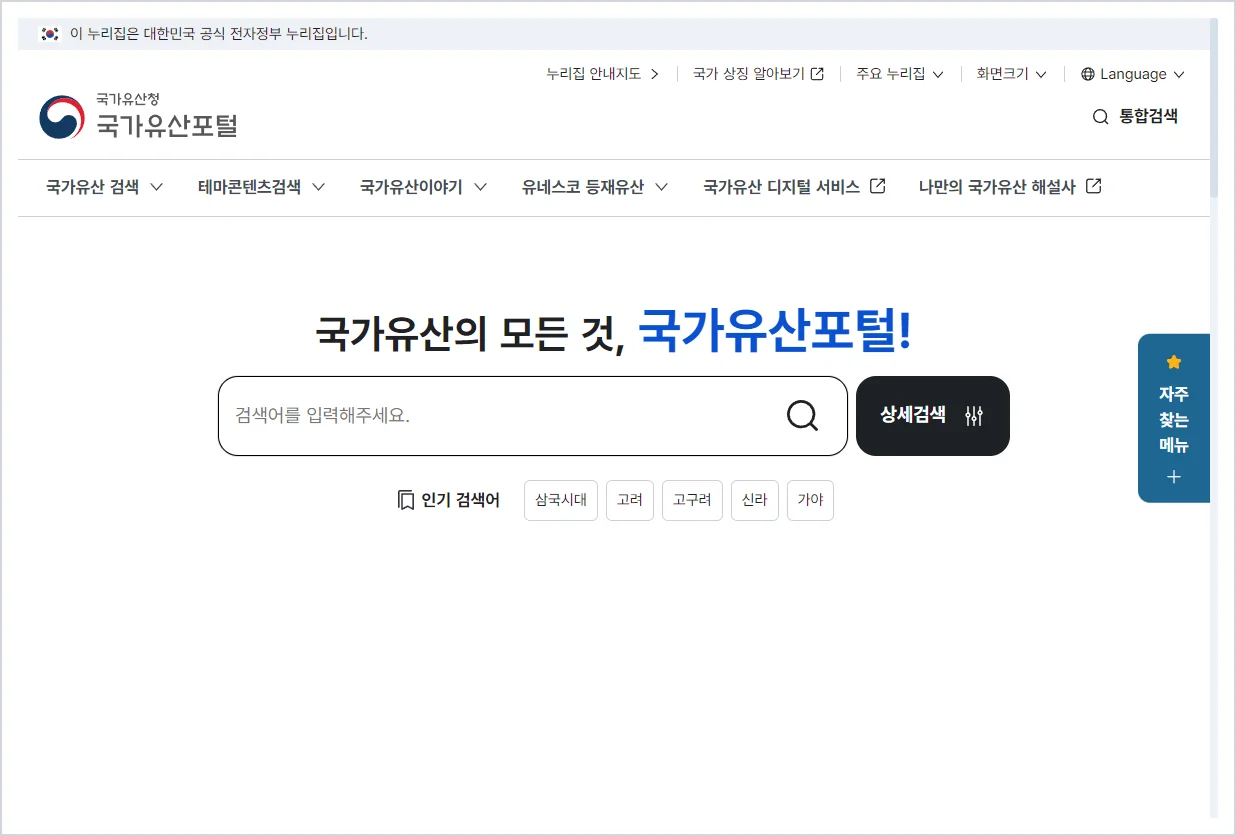Click the star icon on 자주 찾는 메뉴

[x=1174, y=362]
